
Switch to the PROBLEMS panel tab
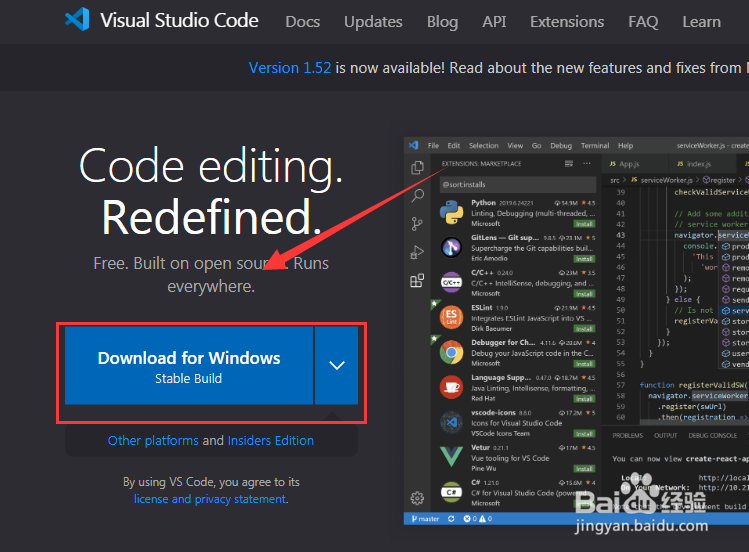coord(628,435)
